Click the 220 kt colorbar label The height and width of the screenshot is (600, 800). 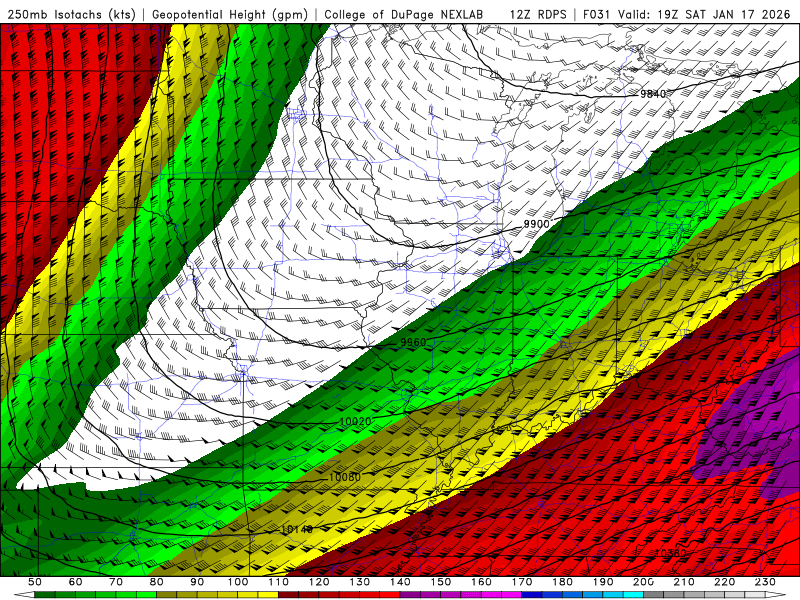pos(725,582)
